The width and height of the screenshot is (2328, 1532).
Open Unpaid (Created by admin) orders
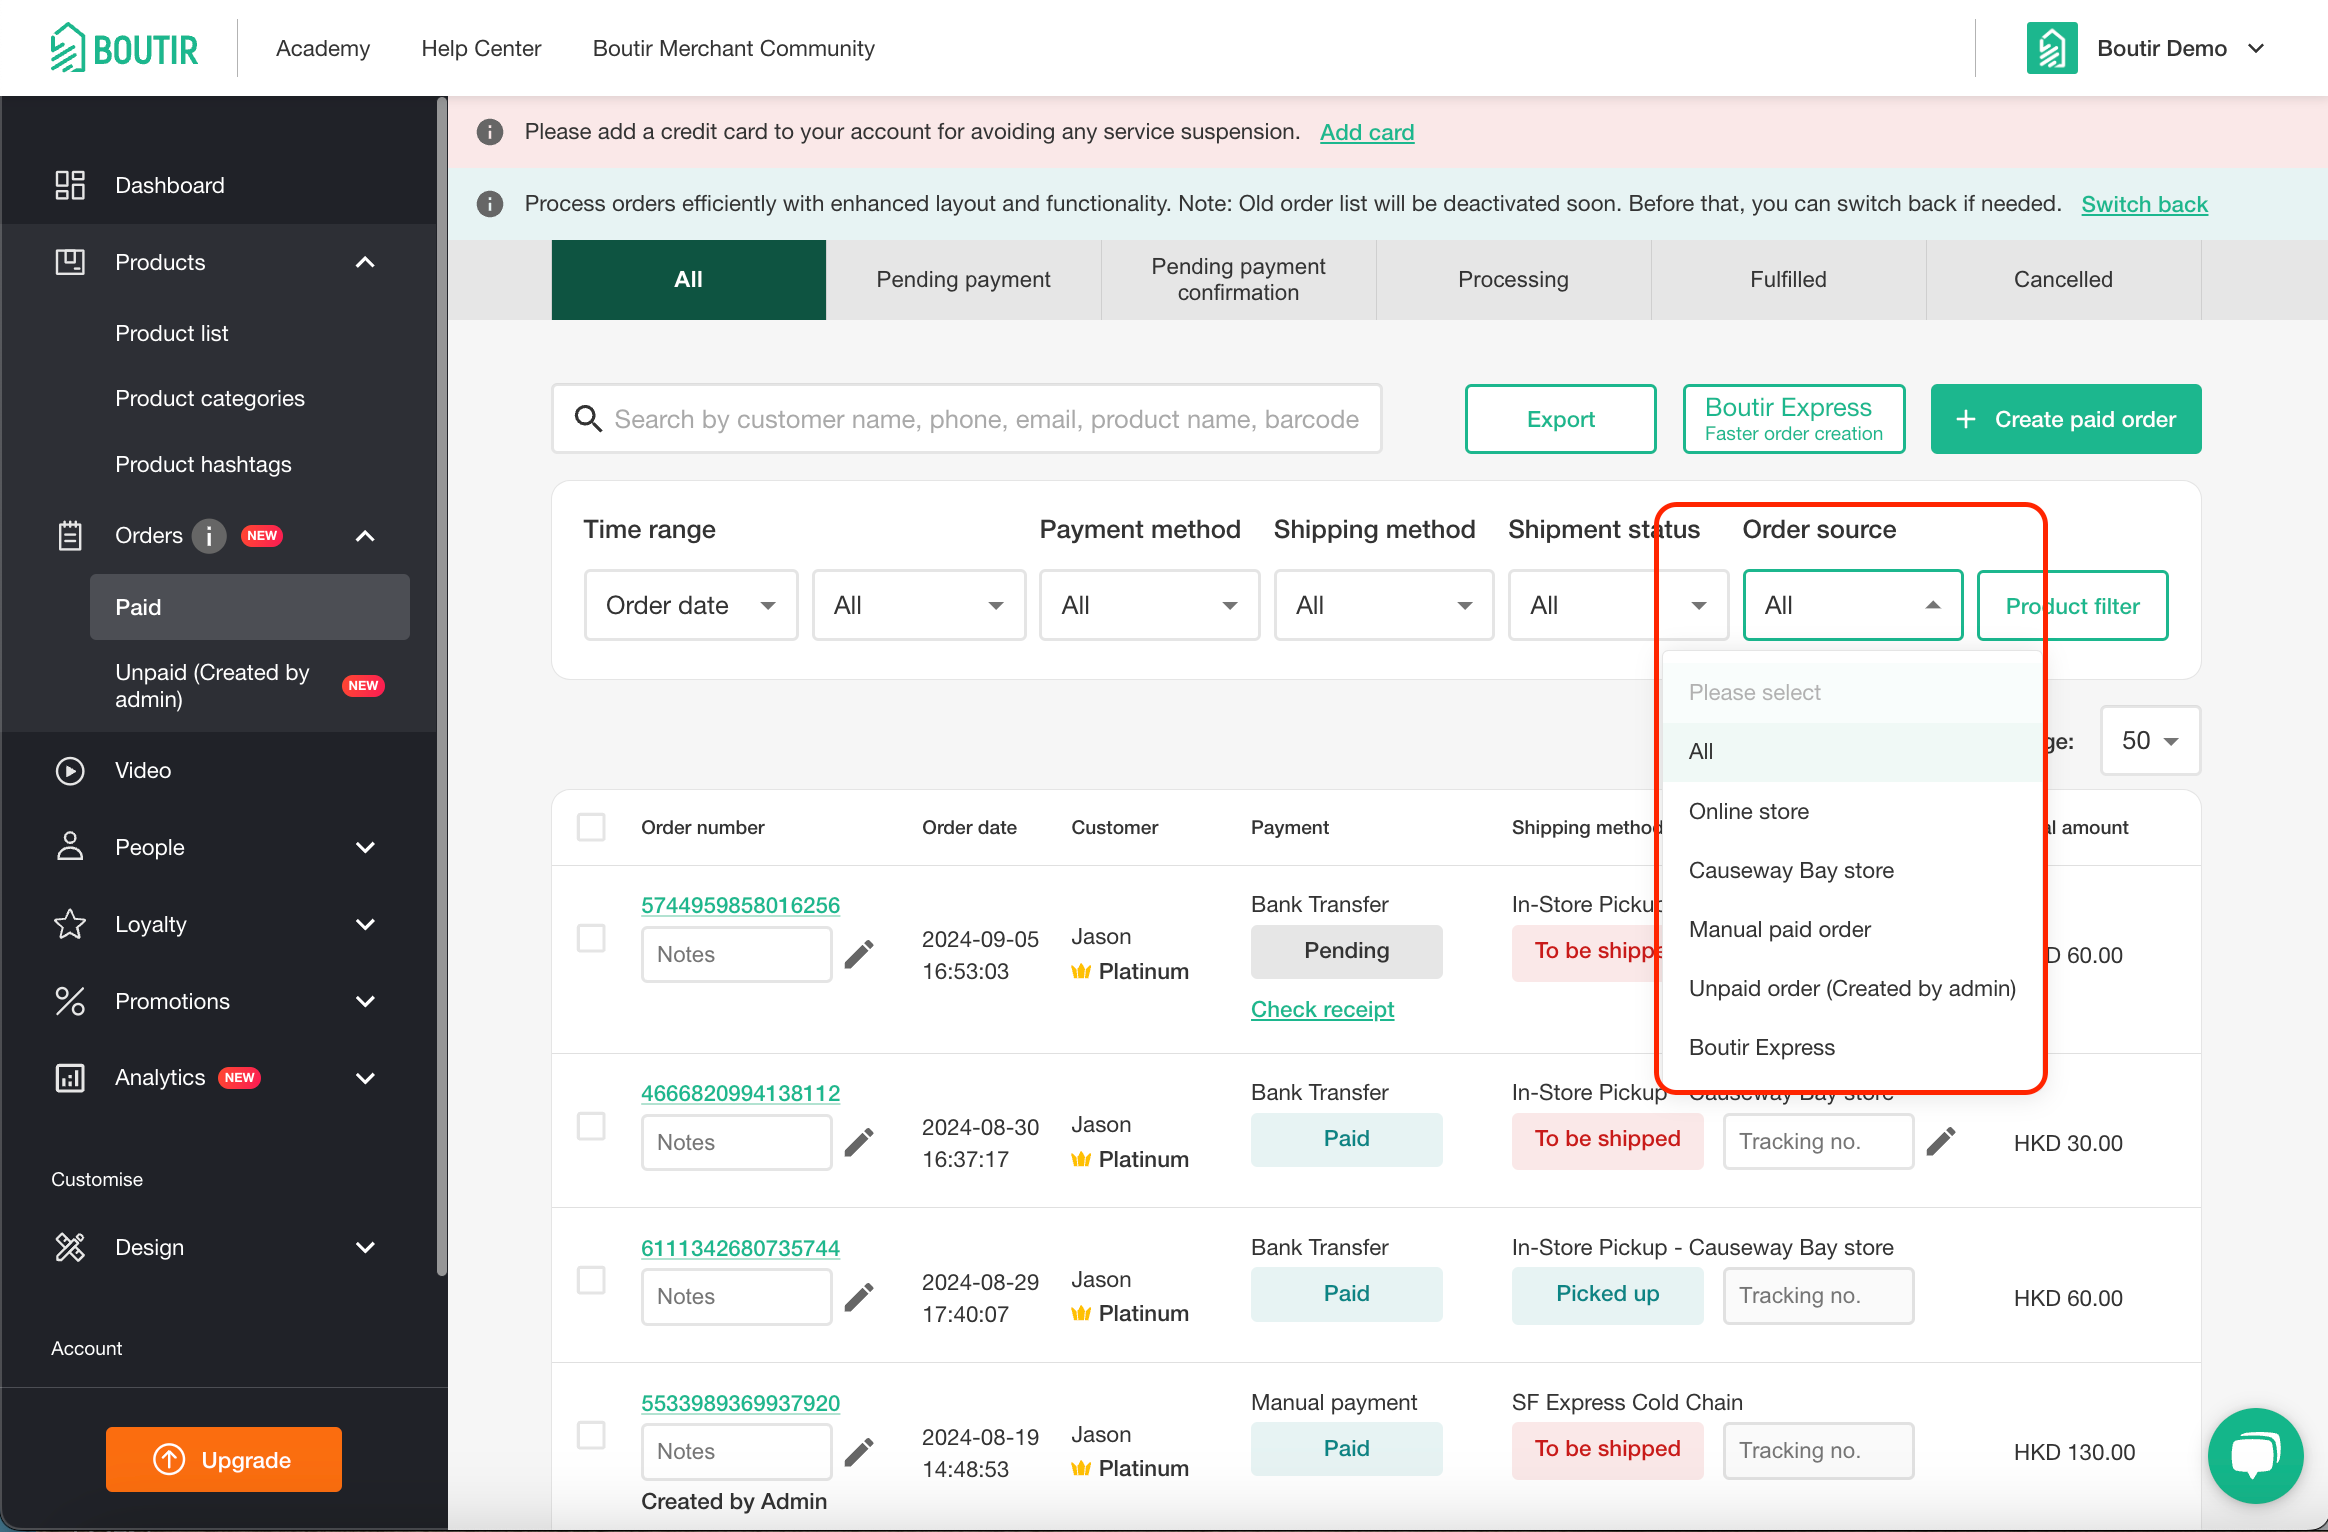point(249,686)
